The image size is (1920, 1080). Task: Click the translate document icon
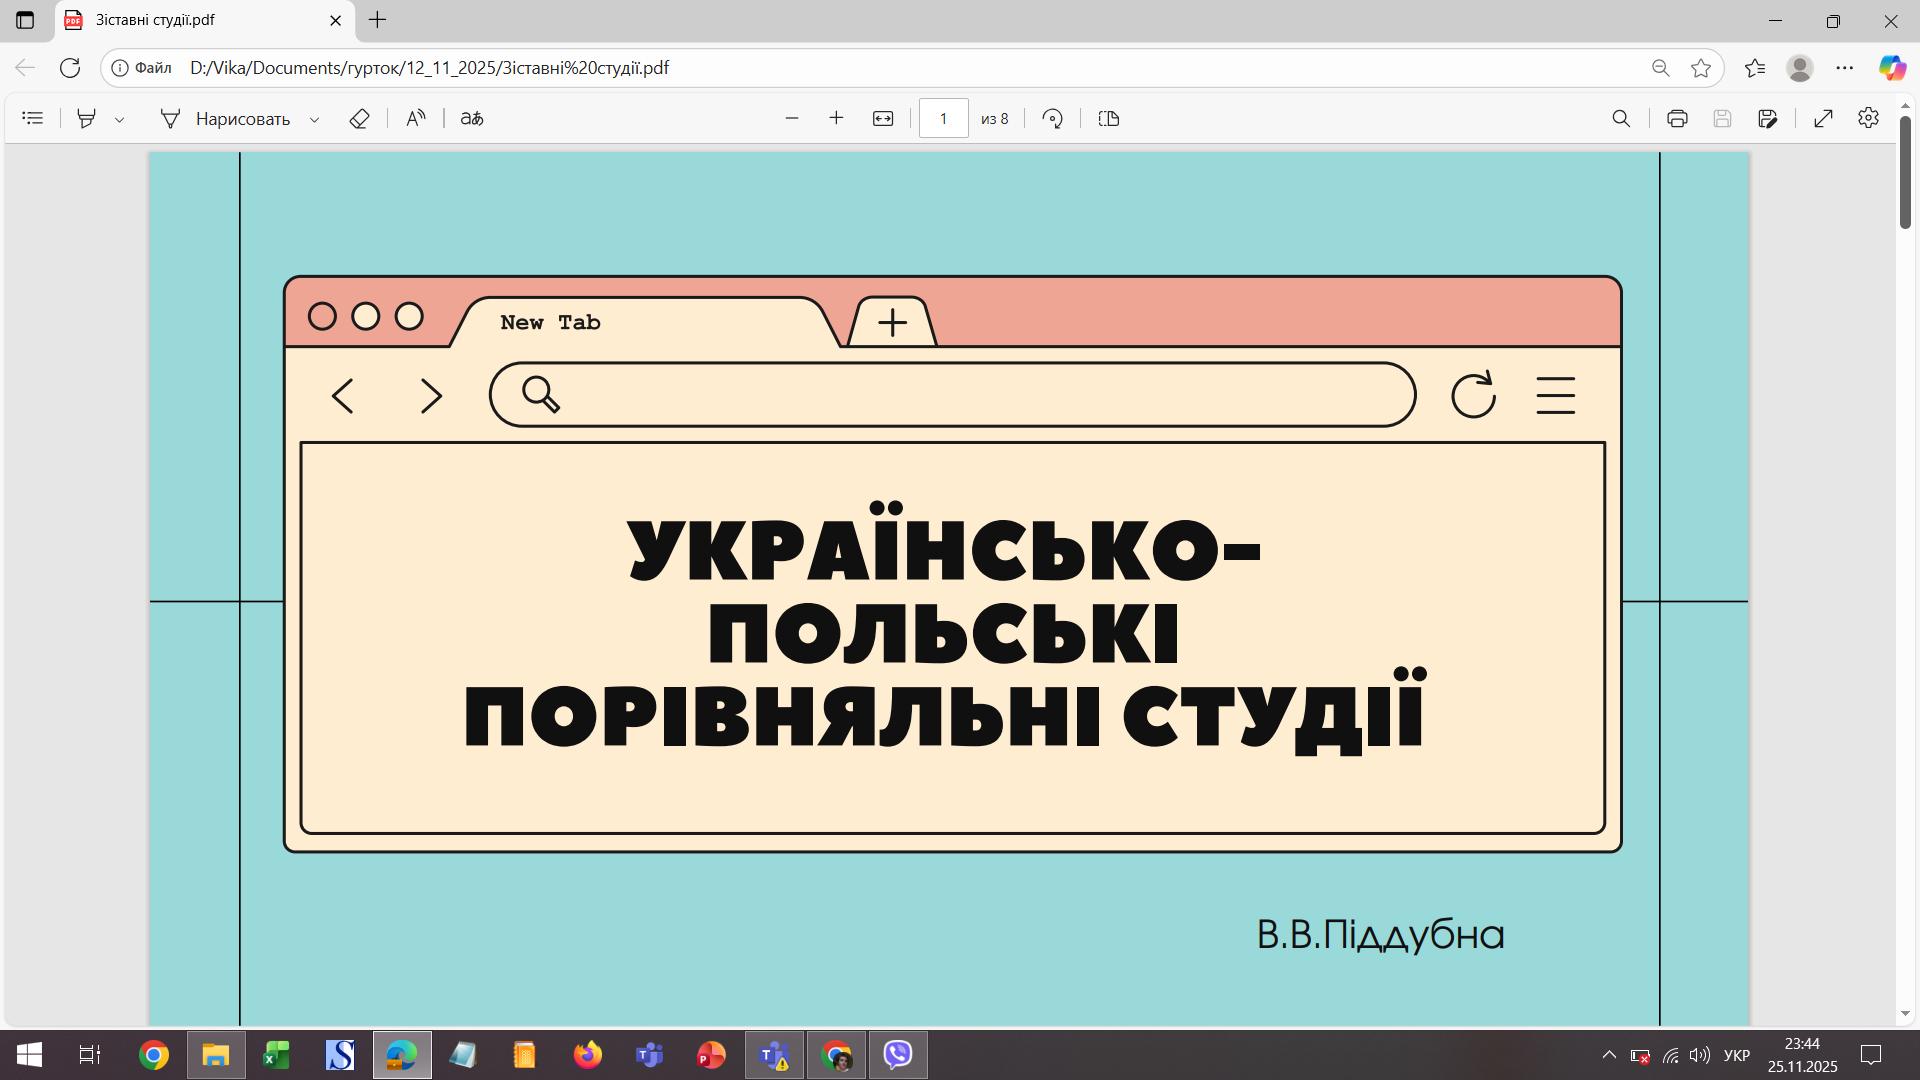[x=471, y=118]
